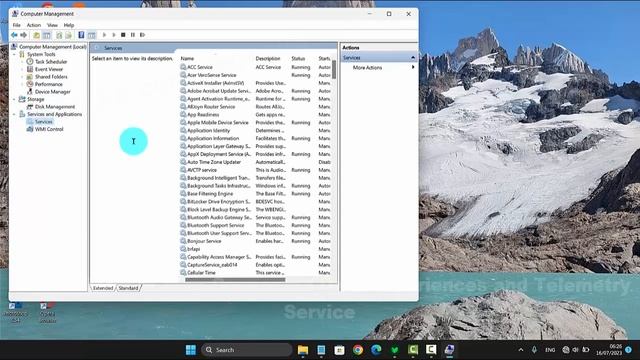Click the horizontal scrollbar of services list
Viewport: 640px width, 360px height.
click(235, 280)
